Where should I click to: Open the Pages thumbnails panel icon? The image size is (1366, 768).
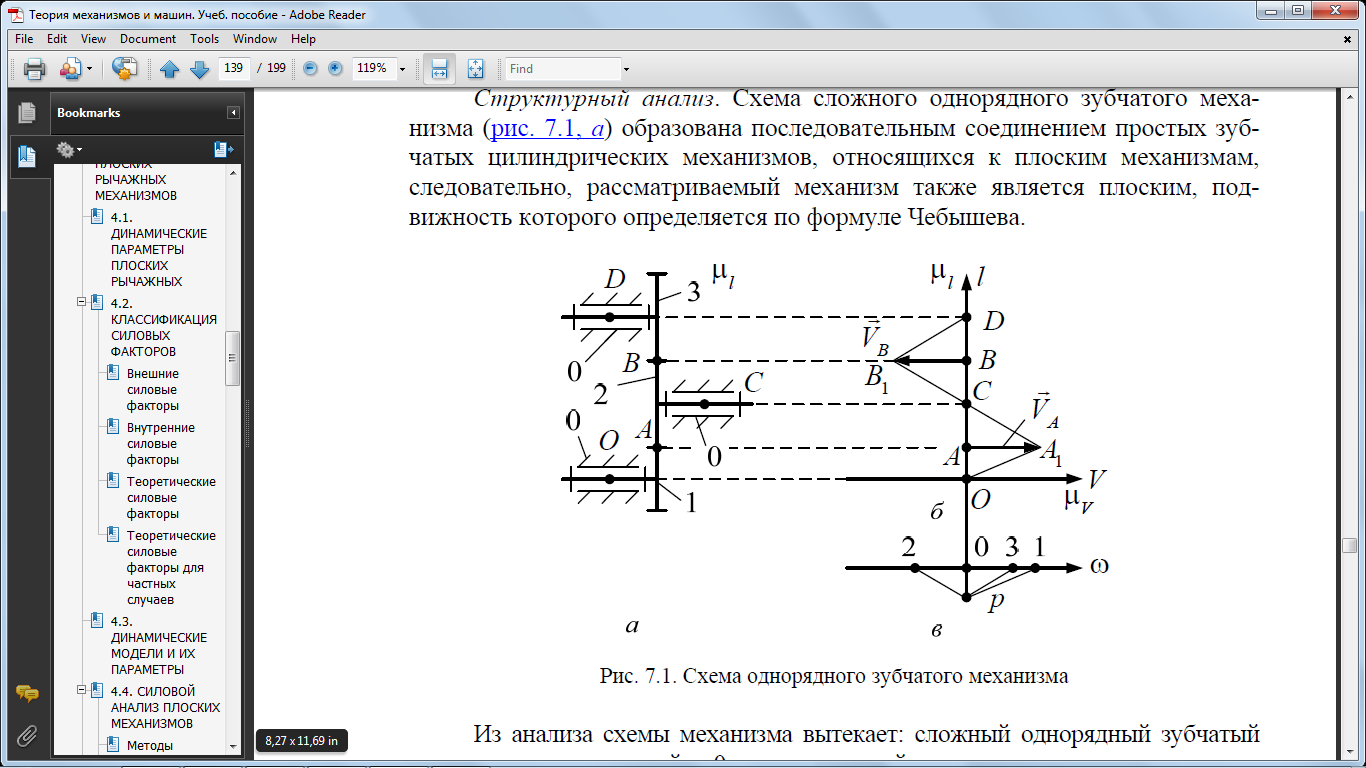coord(27,113)
